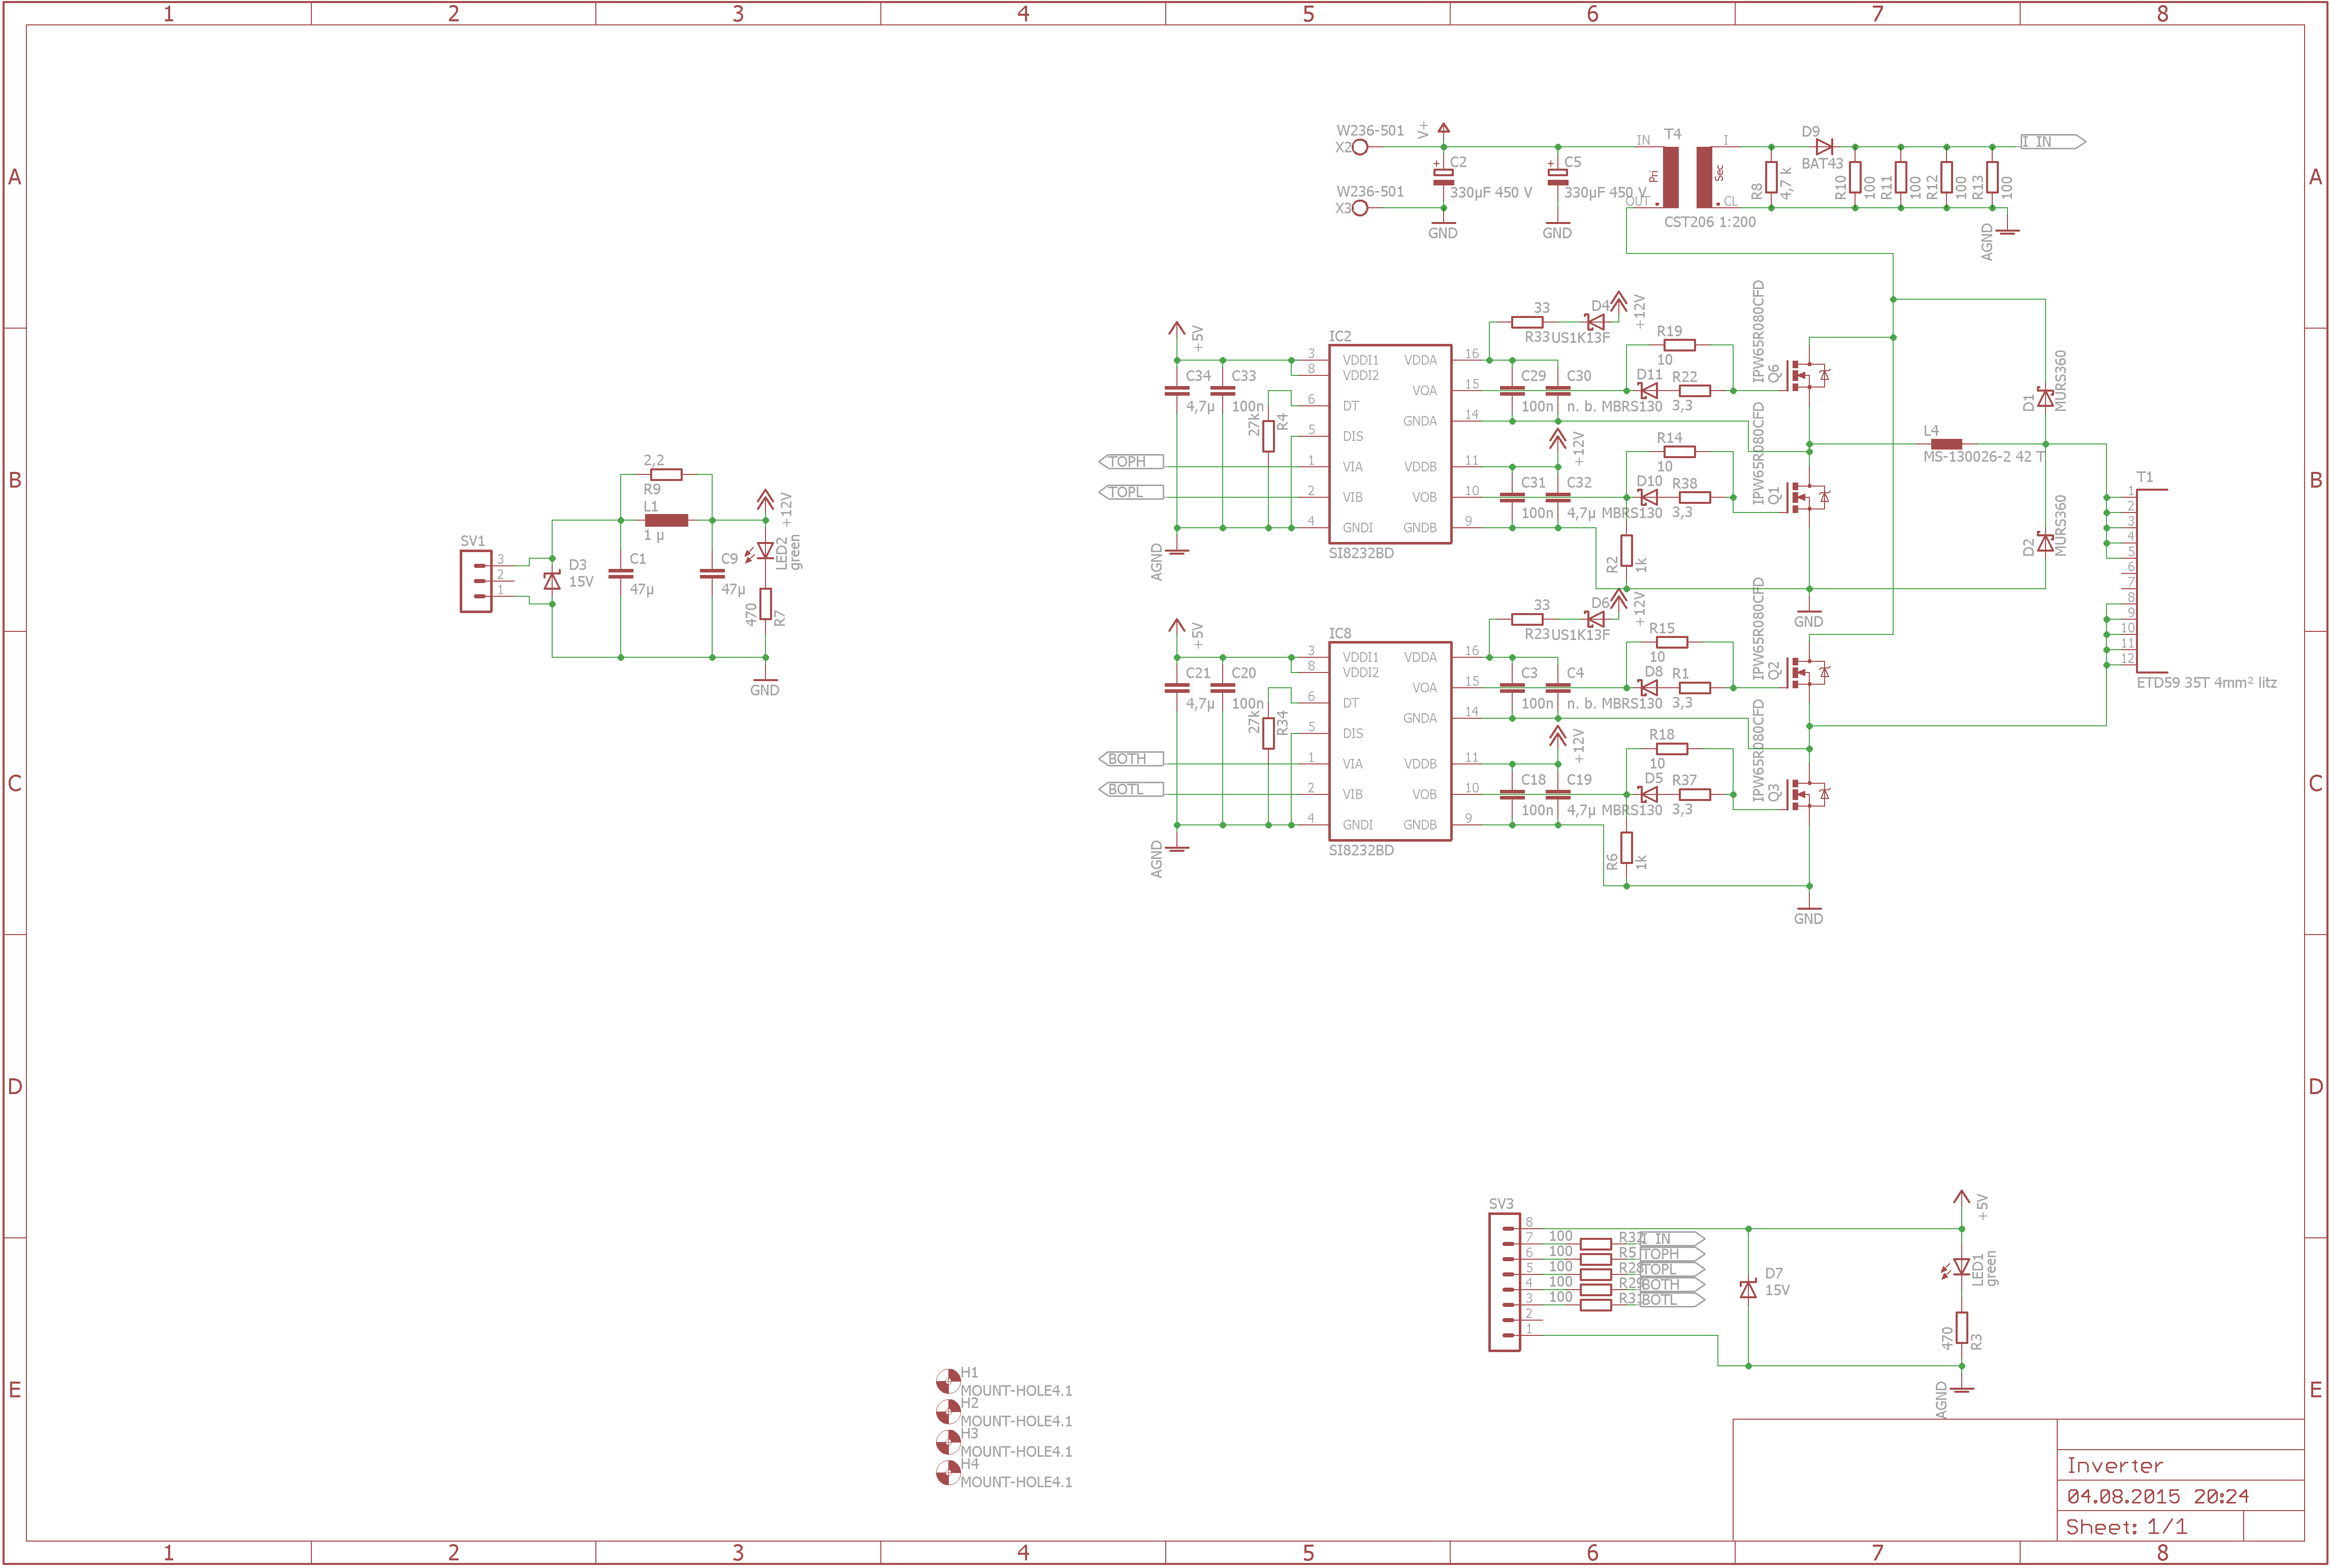The width and height of the screenshot is (2330, 1568).
Task: Select the D9 BAT43 diode symbol
Action: point(1824,146)
